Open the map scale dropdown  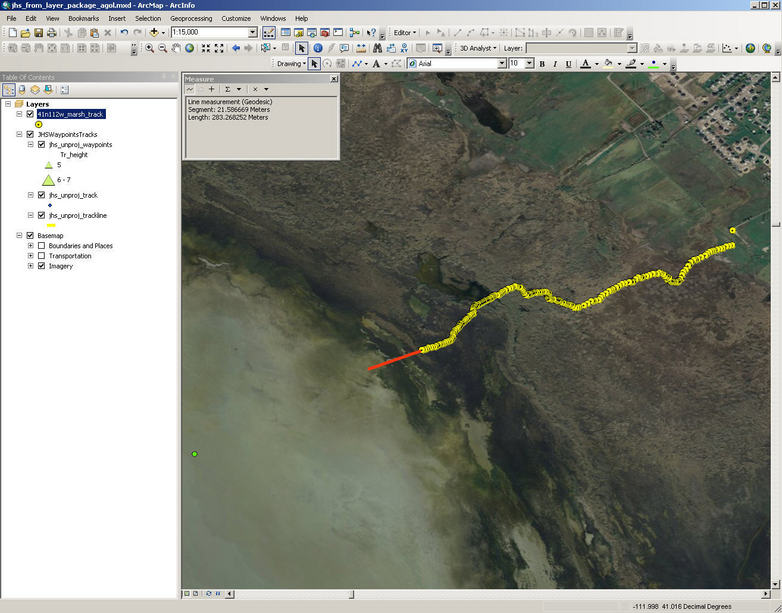(253, 32)
